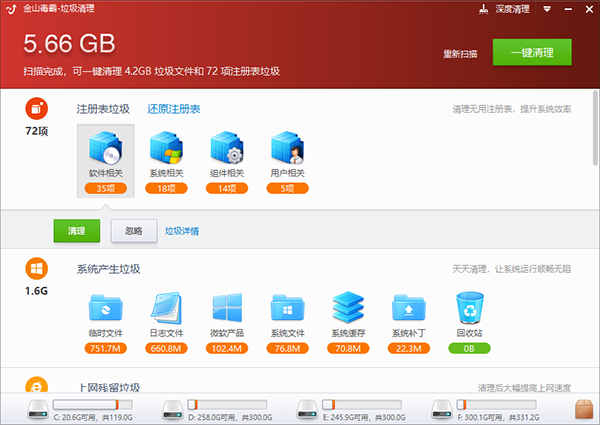Click the D: 258.0G可用 drive text
Screen dimensions: 600x425
click(x=230, y=417)
